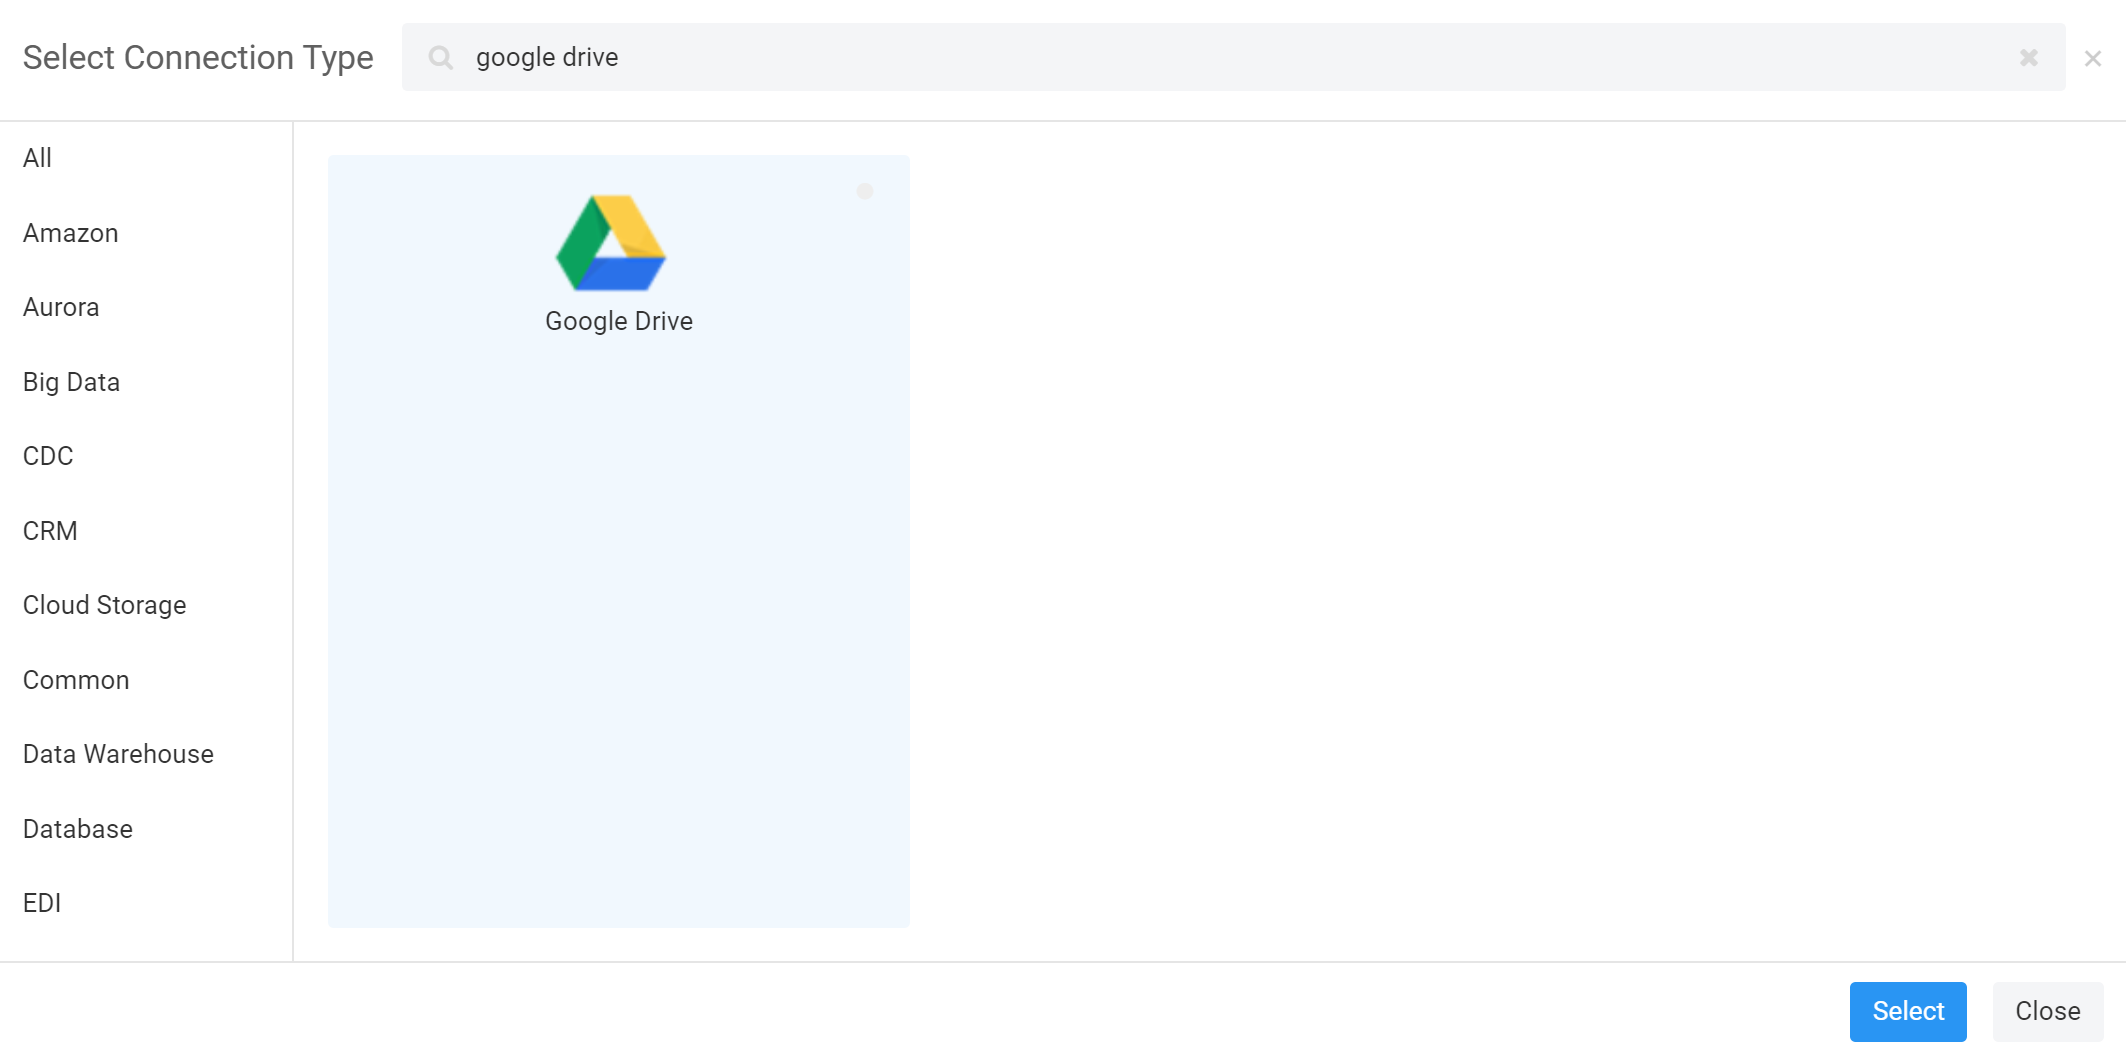2126x1054 pixels.
Task: Close the dialog using the top-right X
Action: click(x=2092, y=59)
